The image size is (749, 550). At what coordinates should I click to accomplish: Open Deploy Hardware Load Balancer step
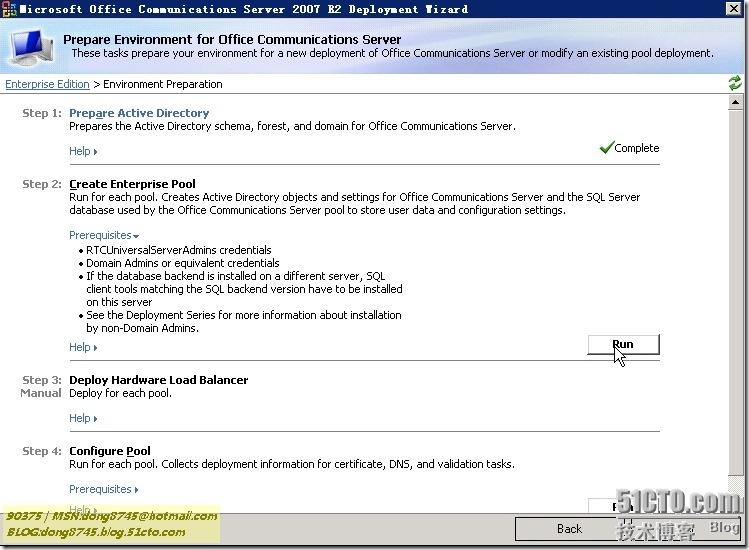click(x=159, y=380)
